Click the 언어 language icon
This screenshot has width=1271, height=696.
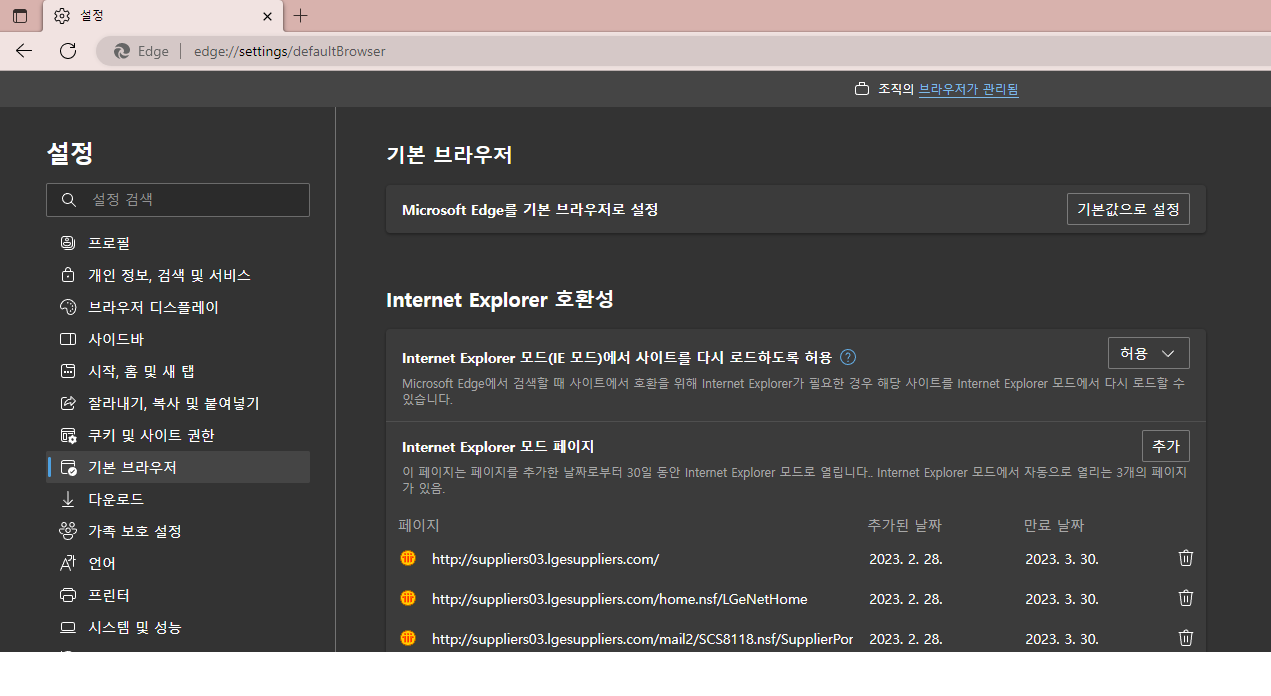[68, 563]
